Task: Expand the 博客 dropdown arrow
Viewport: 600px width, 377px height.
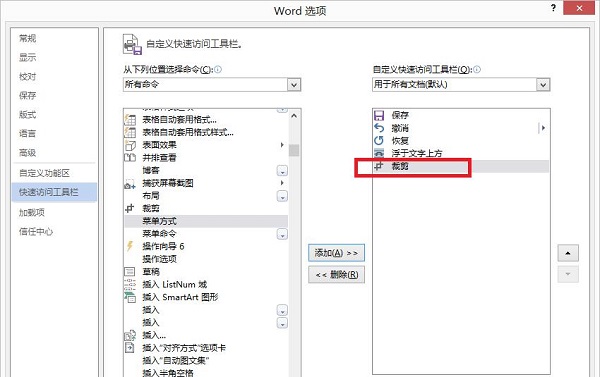Action: (282, 171)
